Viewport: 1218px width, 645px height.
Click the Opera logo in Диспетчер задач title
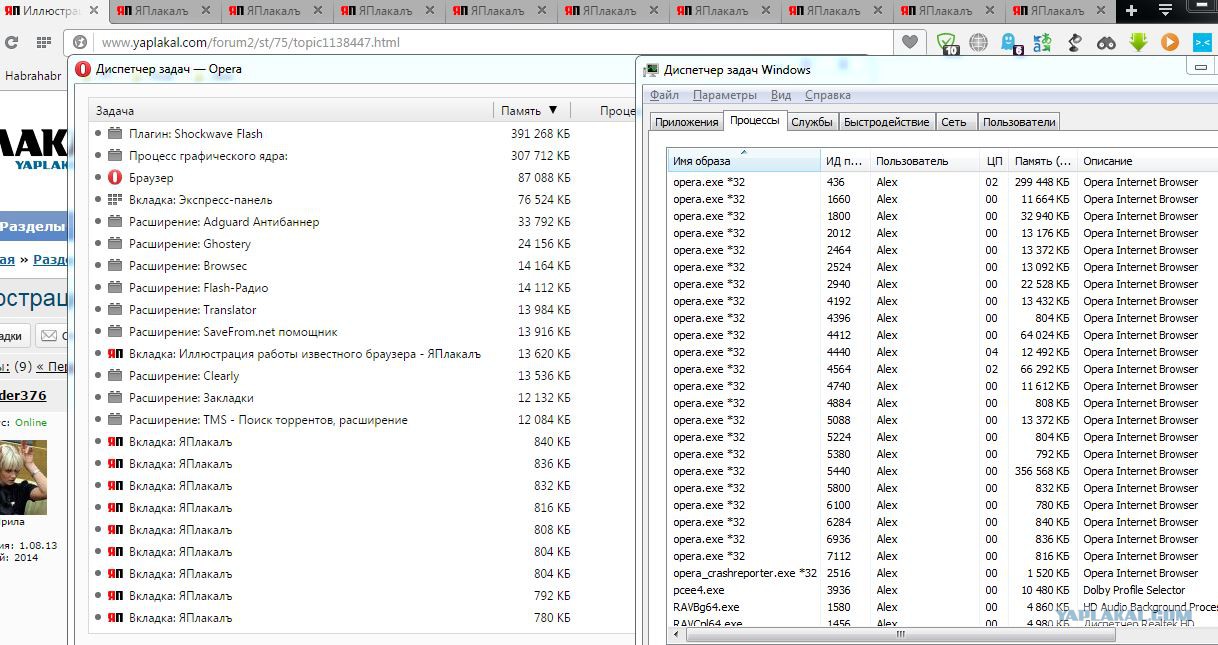(85, 69)
